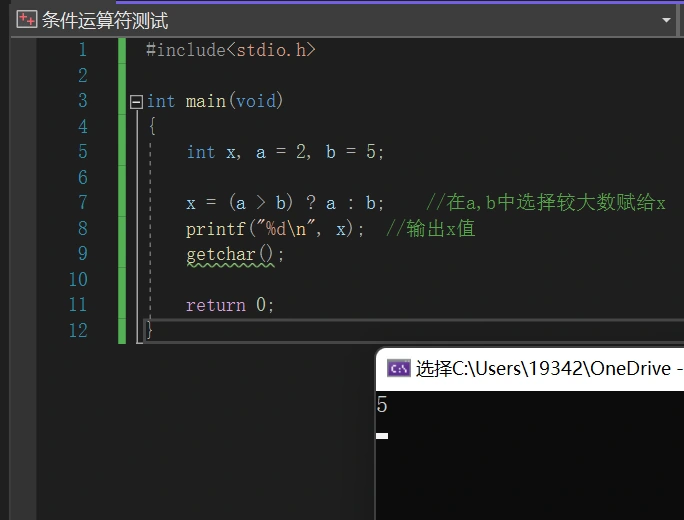Open the 条件运算符测试 navigation dropdown arrow
Image resolution: width=684 pixels, height=520 pixels.
pos(667,20)
